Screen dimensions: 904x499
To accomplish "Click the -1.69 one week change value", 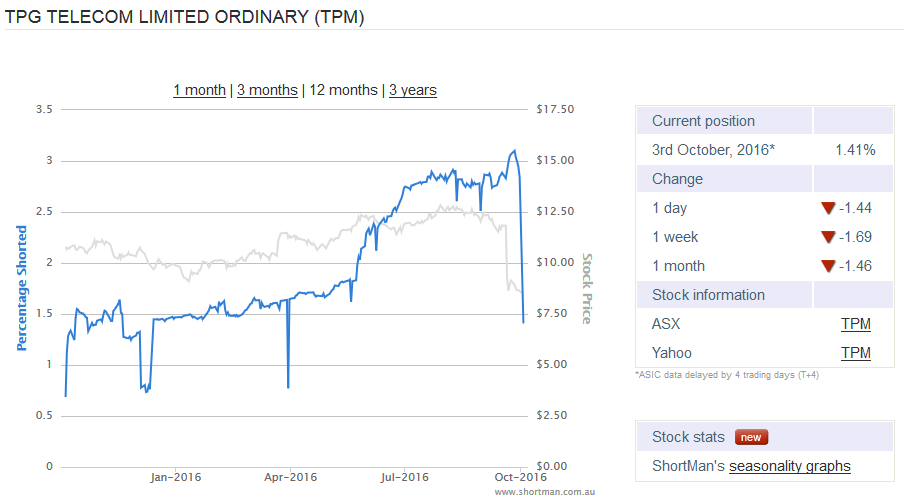I will 855,237.
